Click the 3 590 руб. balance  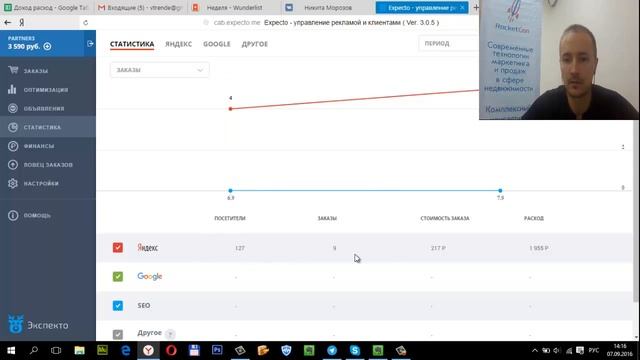click(x=24, y=47)
